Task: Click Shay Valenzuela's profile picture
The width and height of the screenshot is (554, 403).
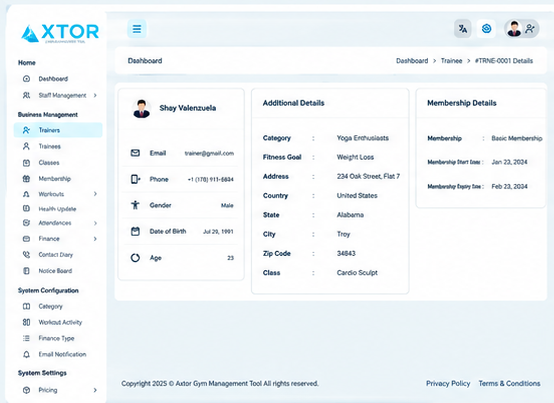Action: coord(142,108)
